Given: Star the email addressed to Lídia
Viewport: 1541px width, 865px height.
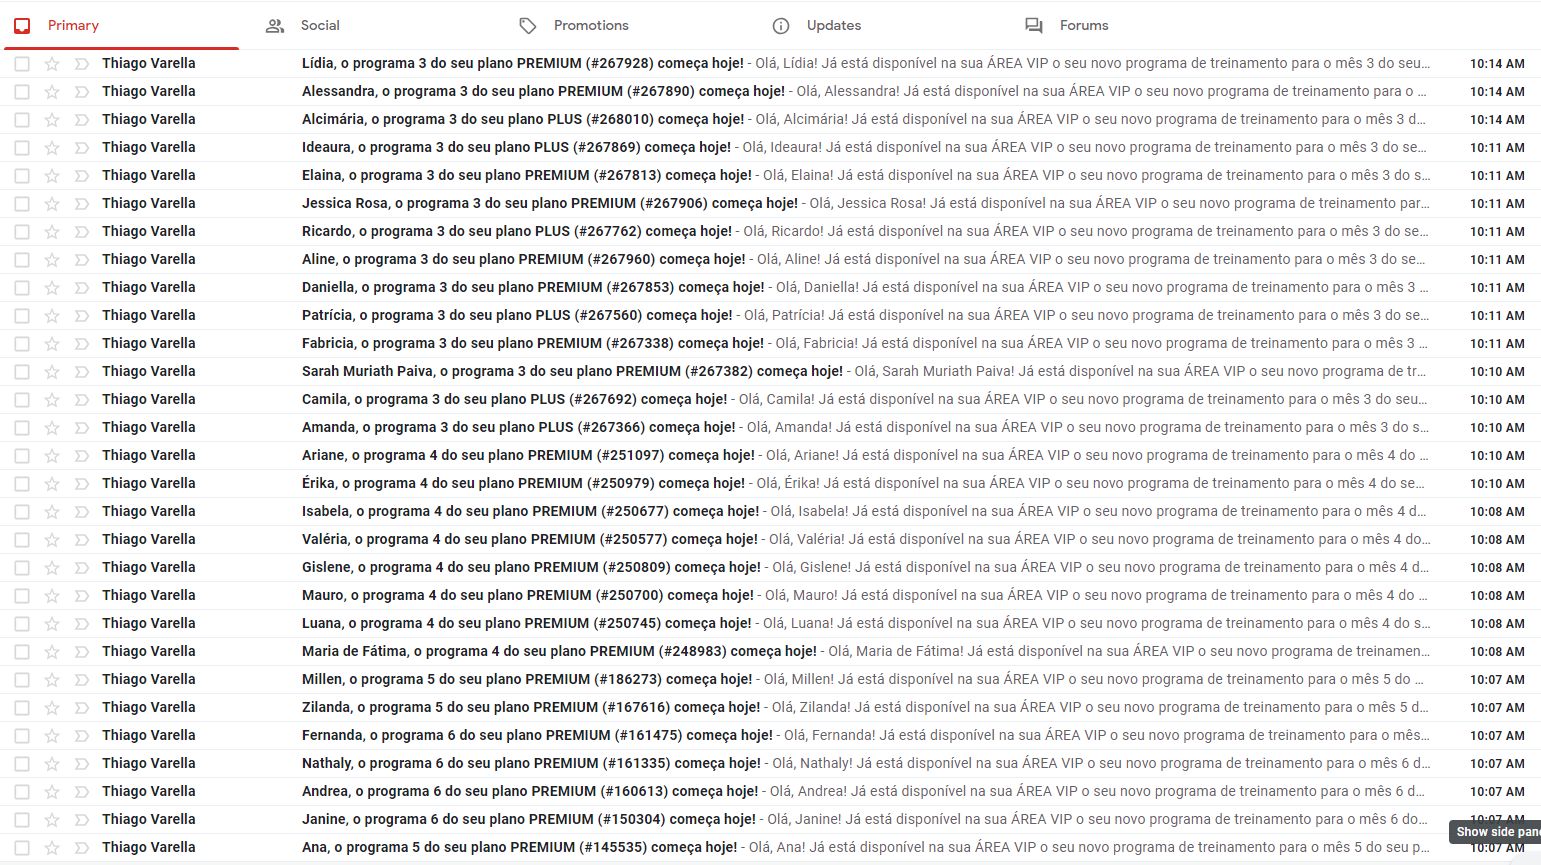Looking at the screenshot, I should (52, 63).
